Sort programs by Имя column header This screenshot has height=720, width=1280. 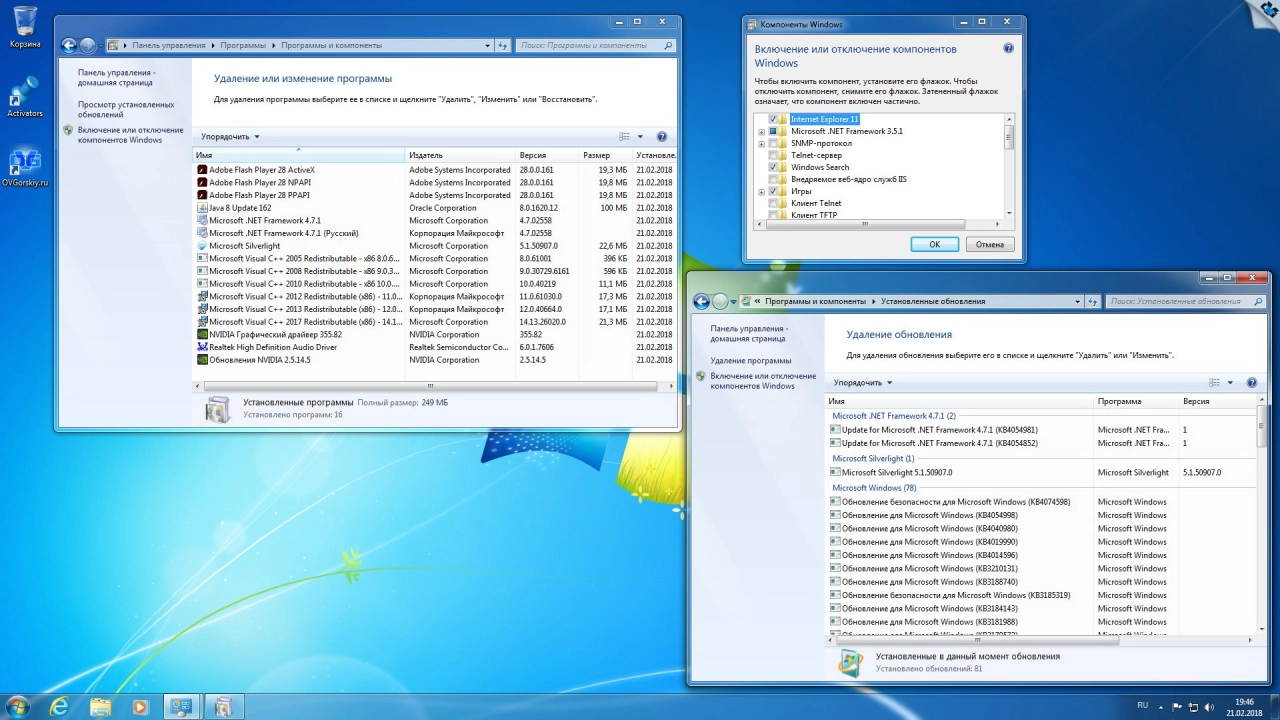tap(299, 155)
